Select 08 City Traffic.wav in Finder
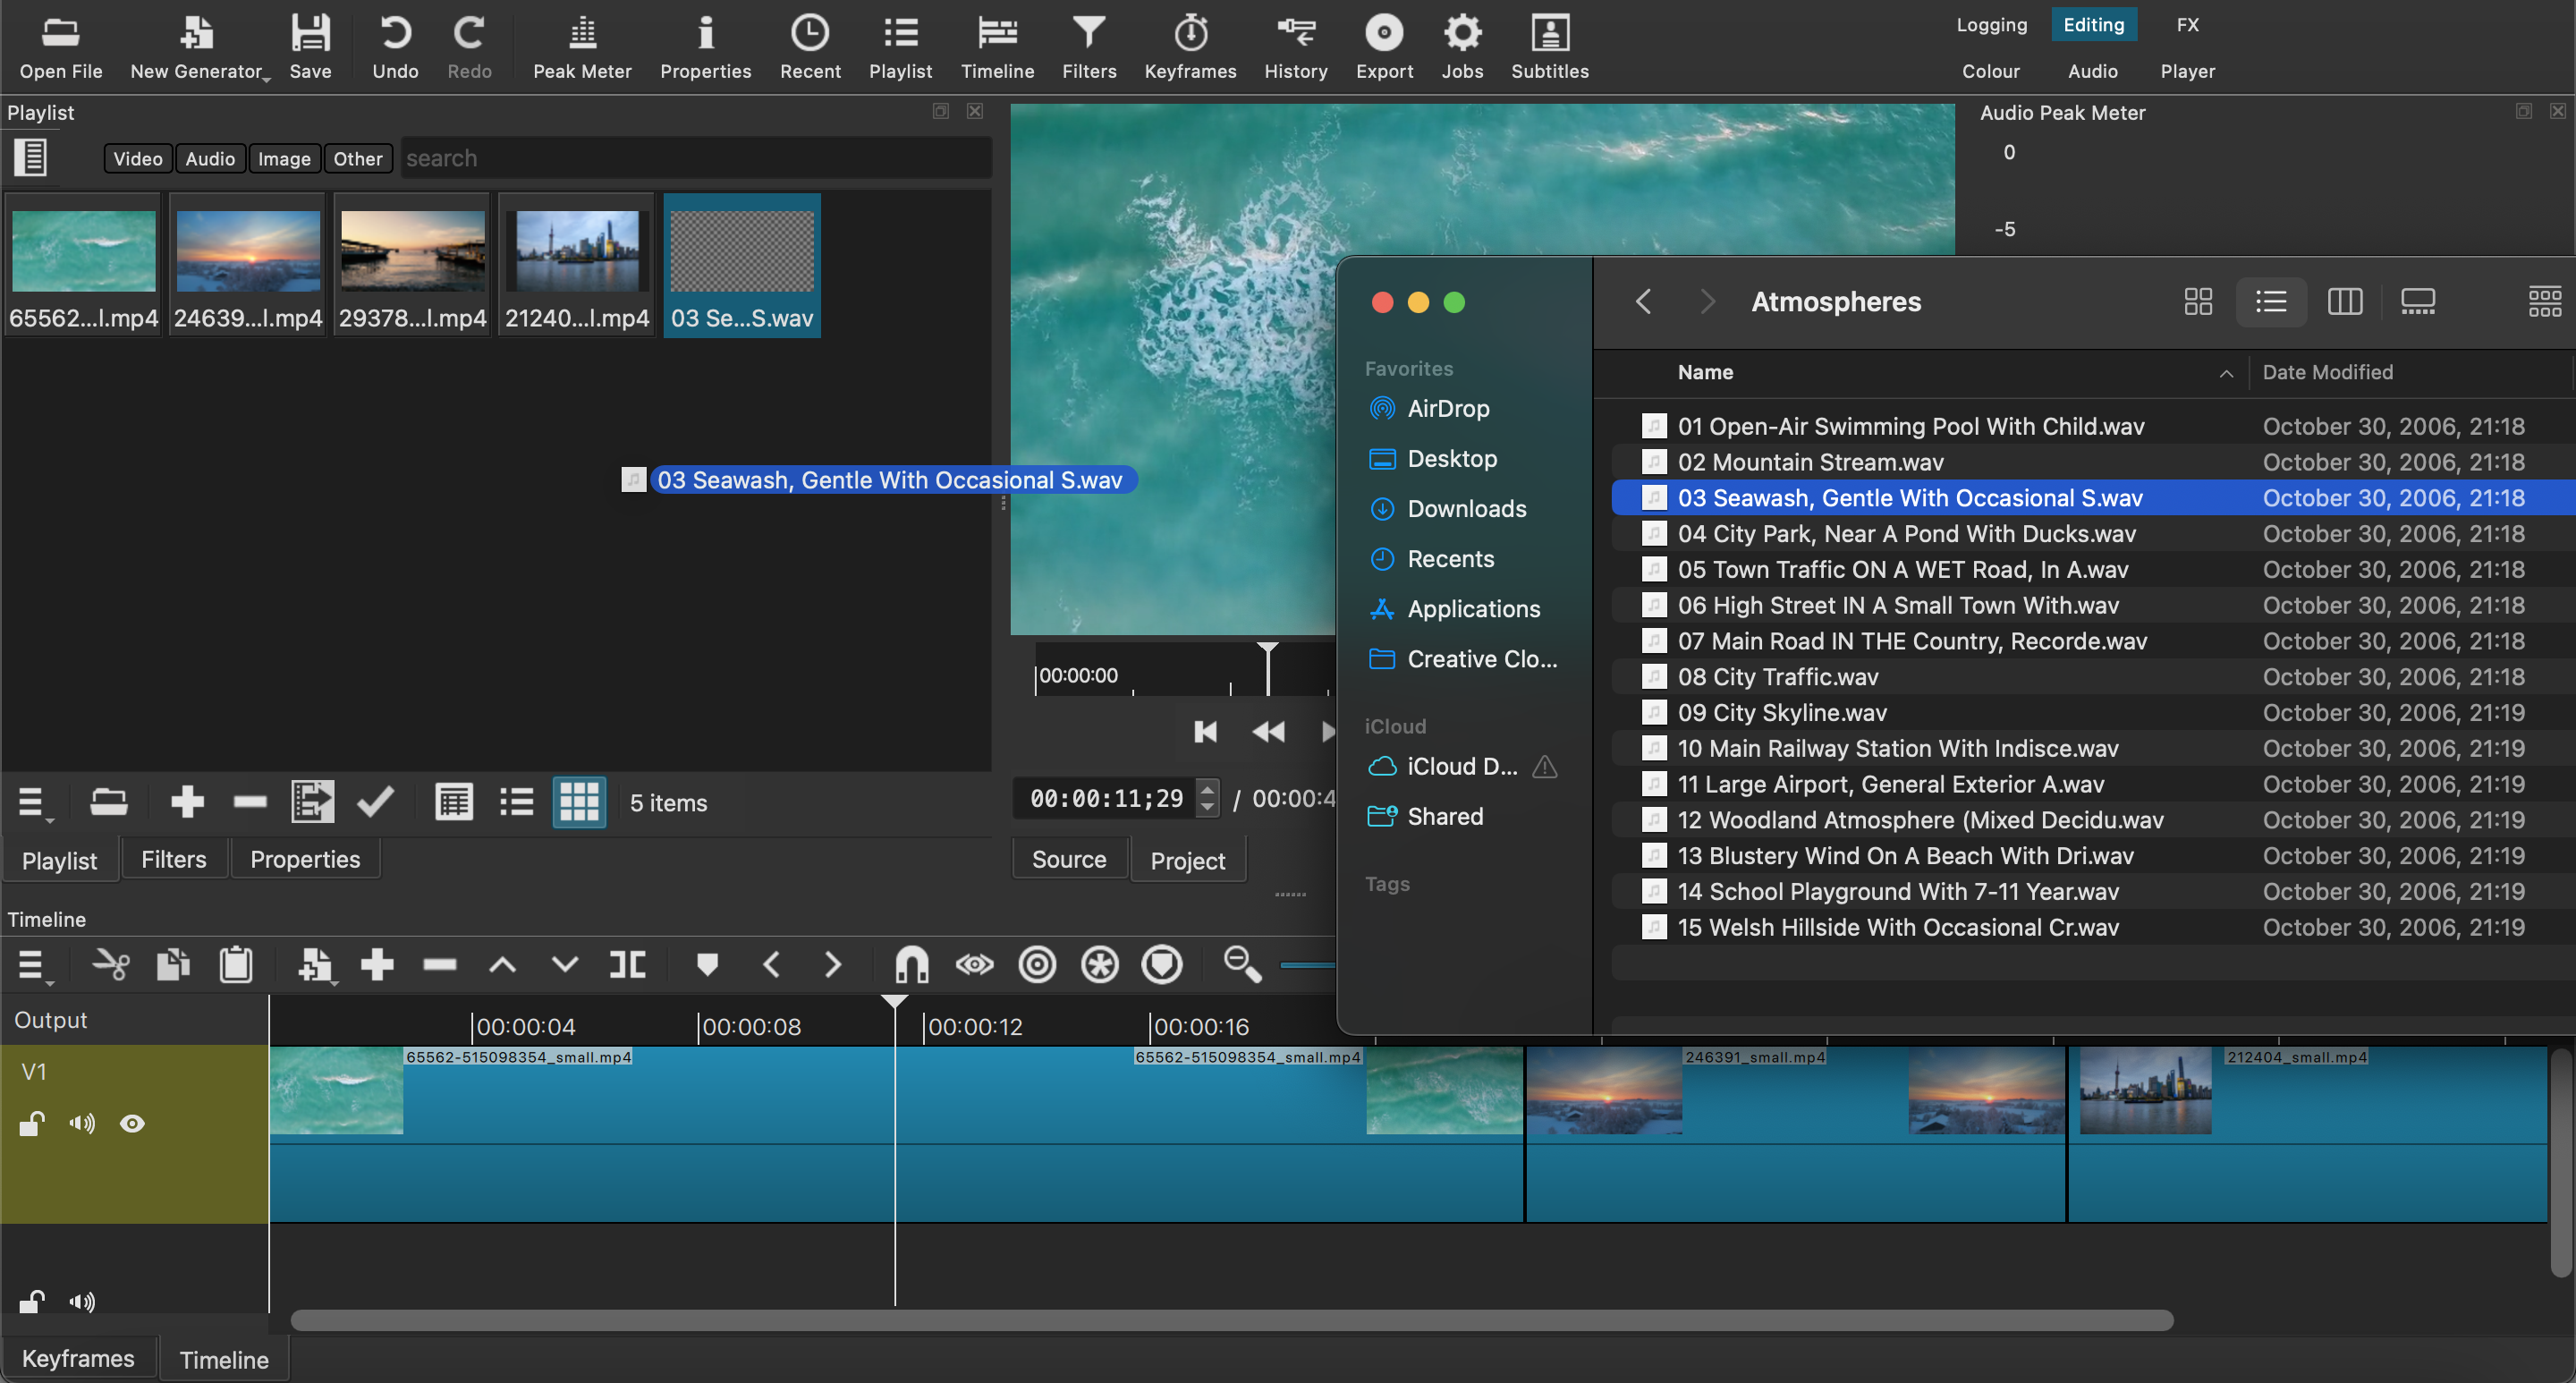2576x1383 pixels. [x=1778, y=677]
